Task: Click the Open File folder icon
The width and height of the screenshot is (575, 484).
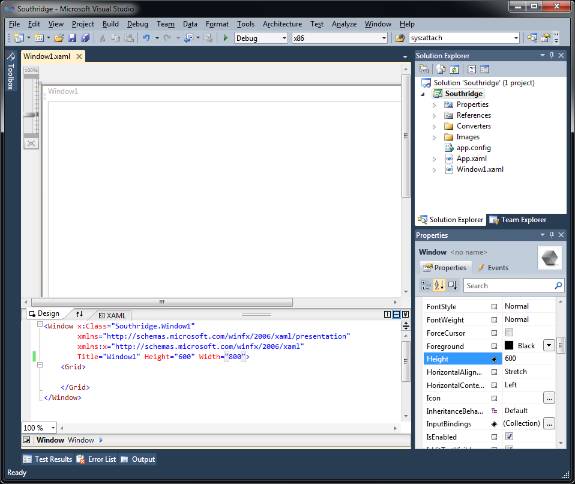Action: coord(59,38)
